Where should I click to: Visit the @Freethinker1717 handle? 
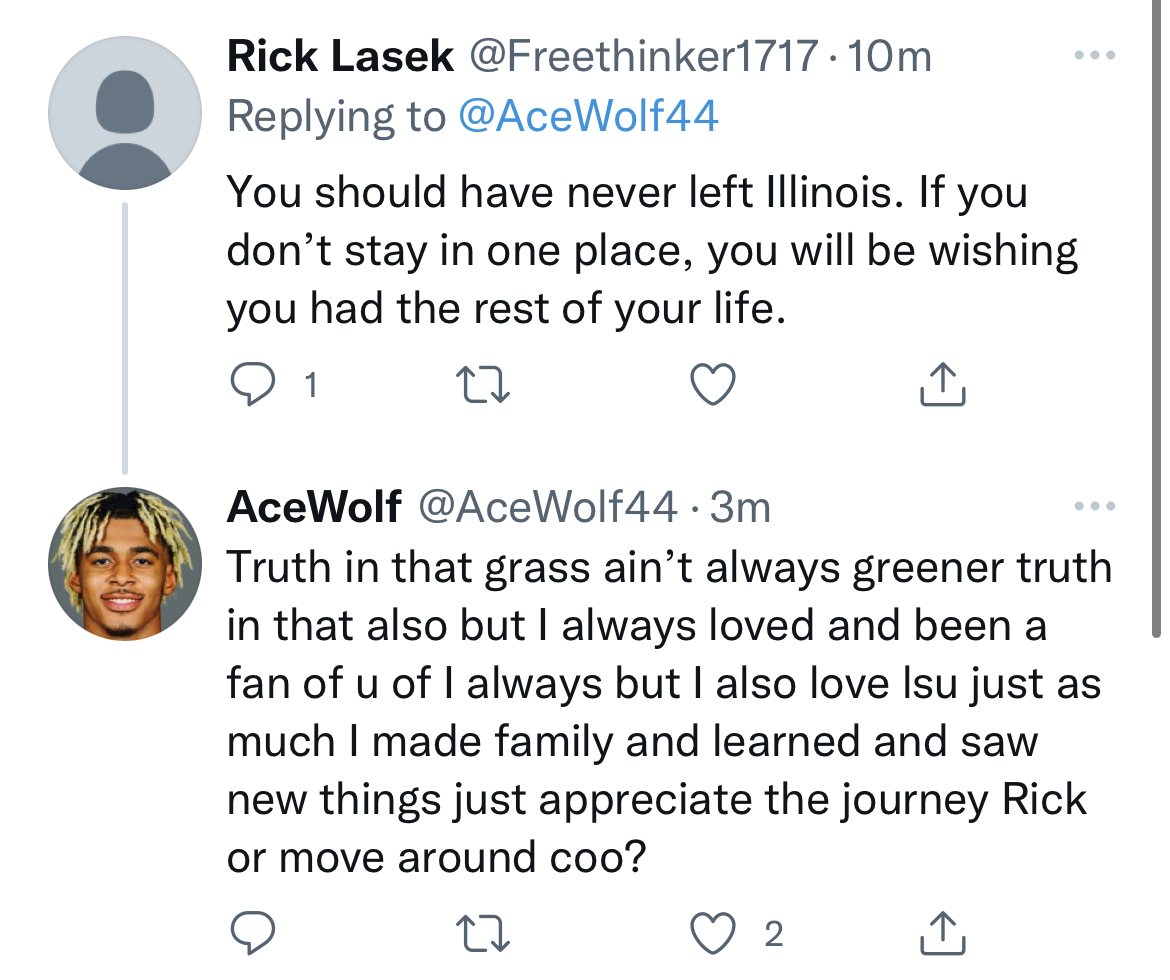coord(643,57)
